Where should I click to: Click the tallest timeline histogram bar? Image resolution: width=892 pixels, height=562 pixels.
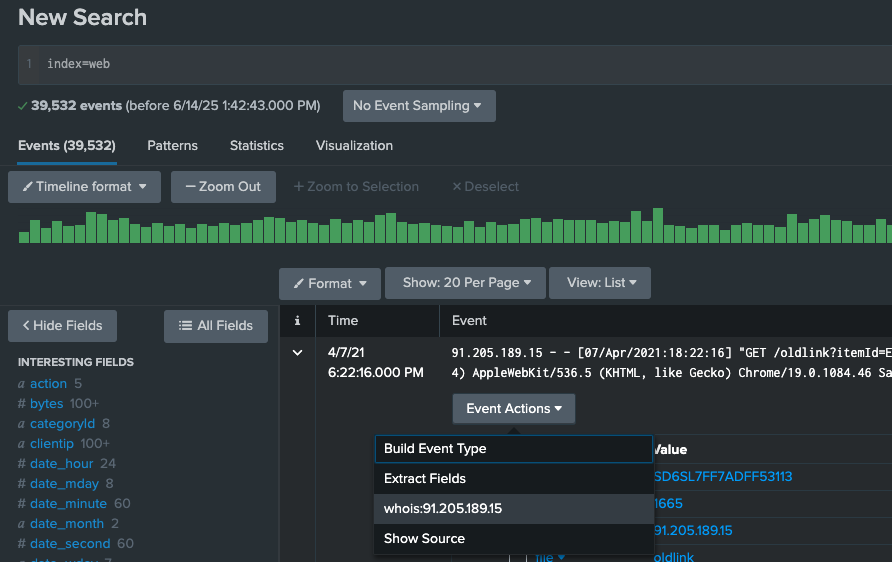click(658, 225)
